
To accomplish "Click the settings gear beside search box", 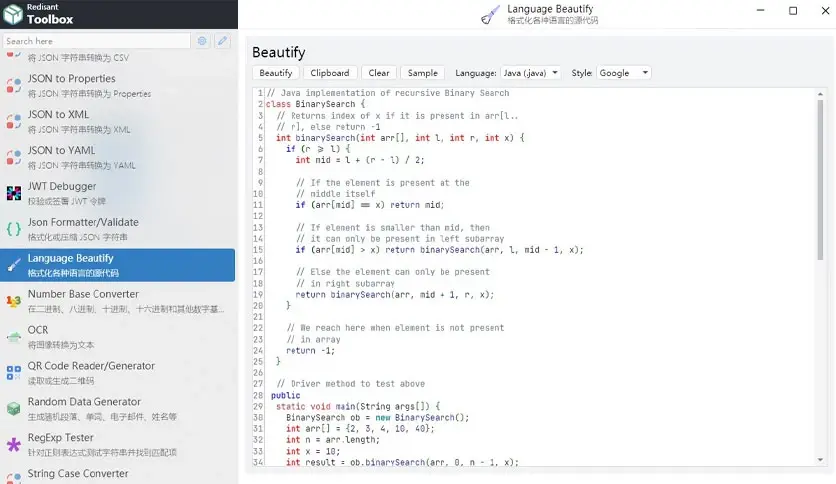I will click(x=202, y=41).
